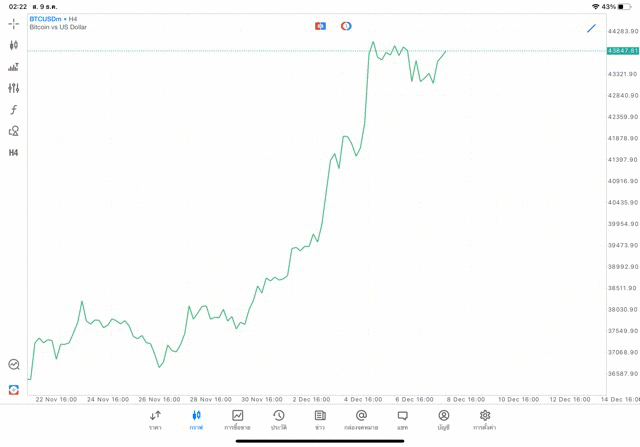Image resolution: width=640 pixels, height=447 pixels.
Task: Expand the H4 timeframe selector
Action: (14, 153)
